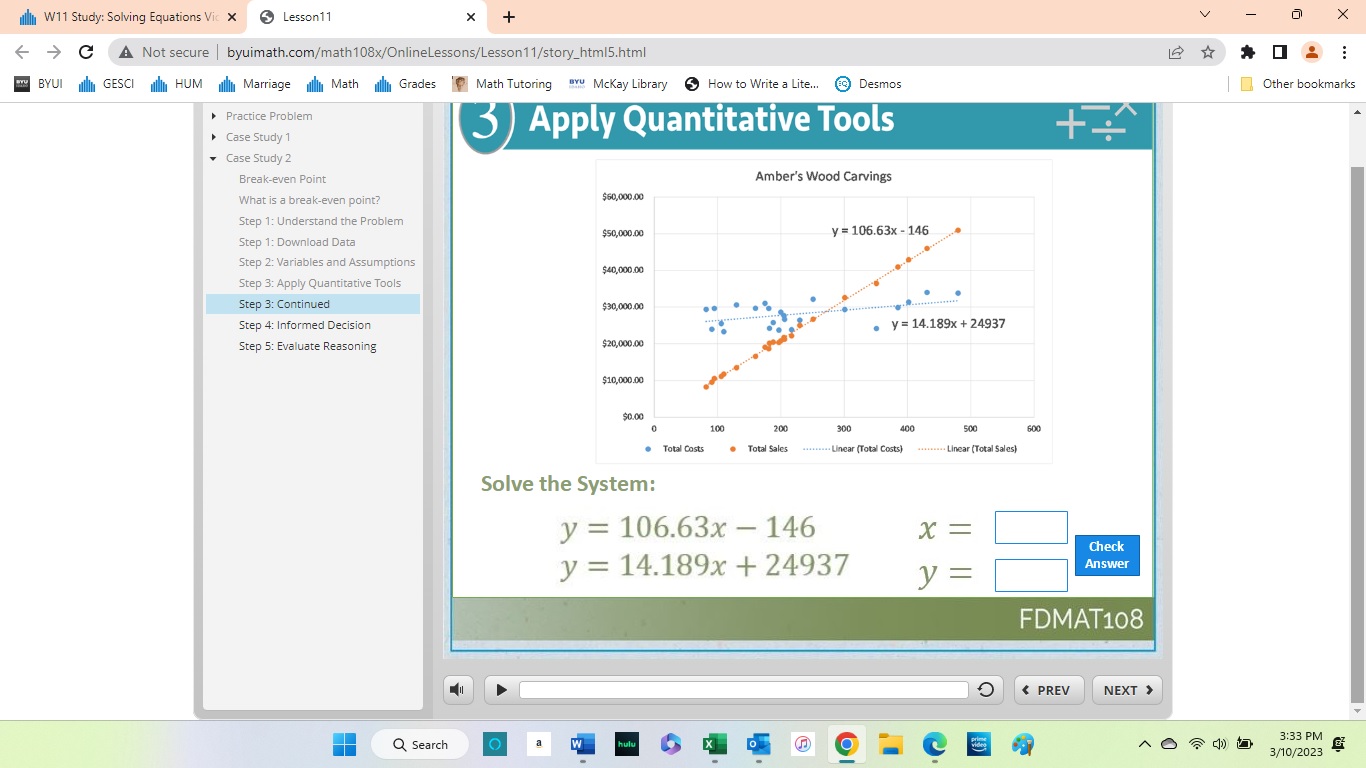The image size is (1366, 768).
Task: Open the Chrome extensions puzzle icon
Action: [x=1247, y=52]
